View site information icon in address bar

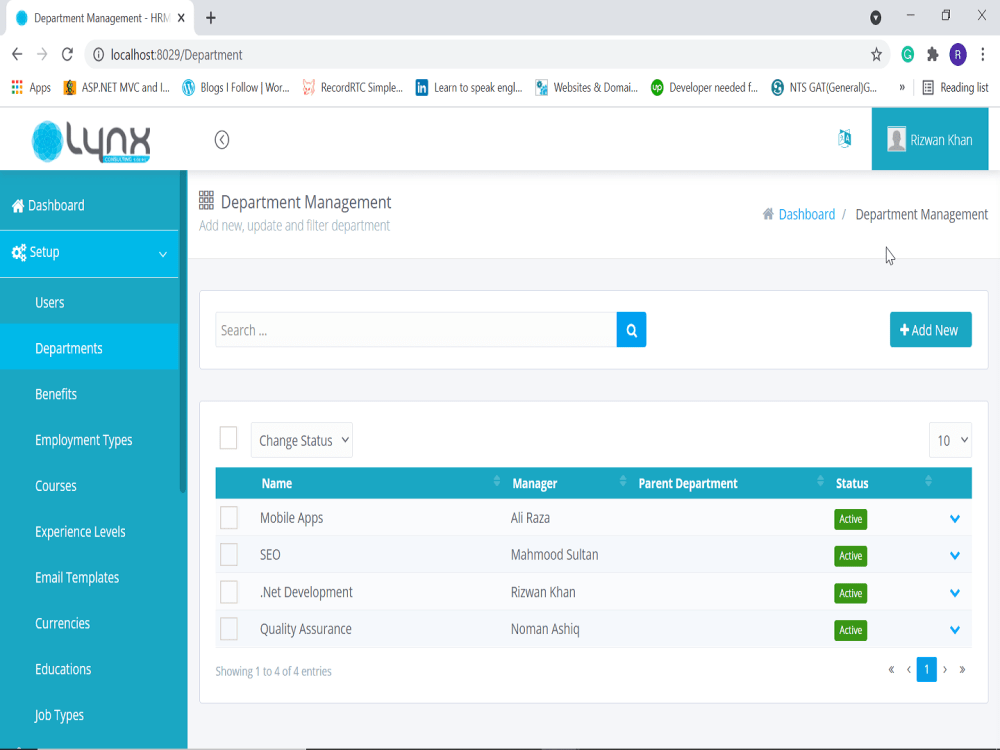pos(98,55)
